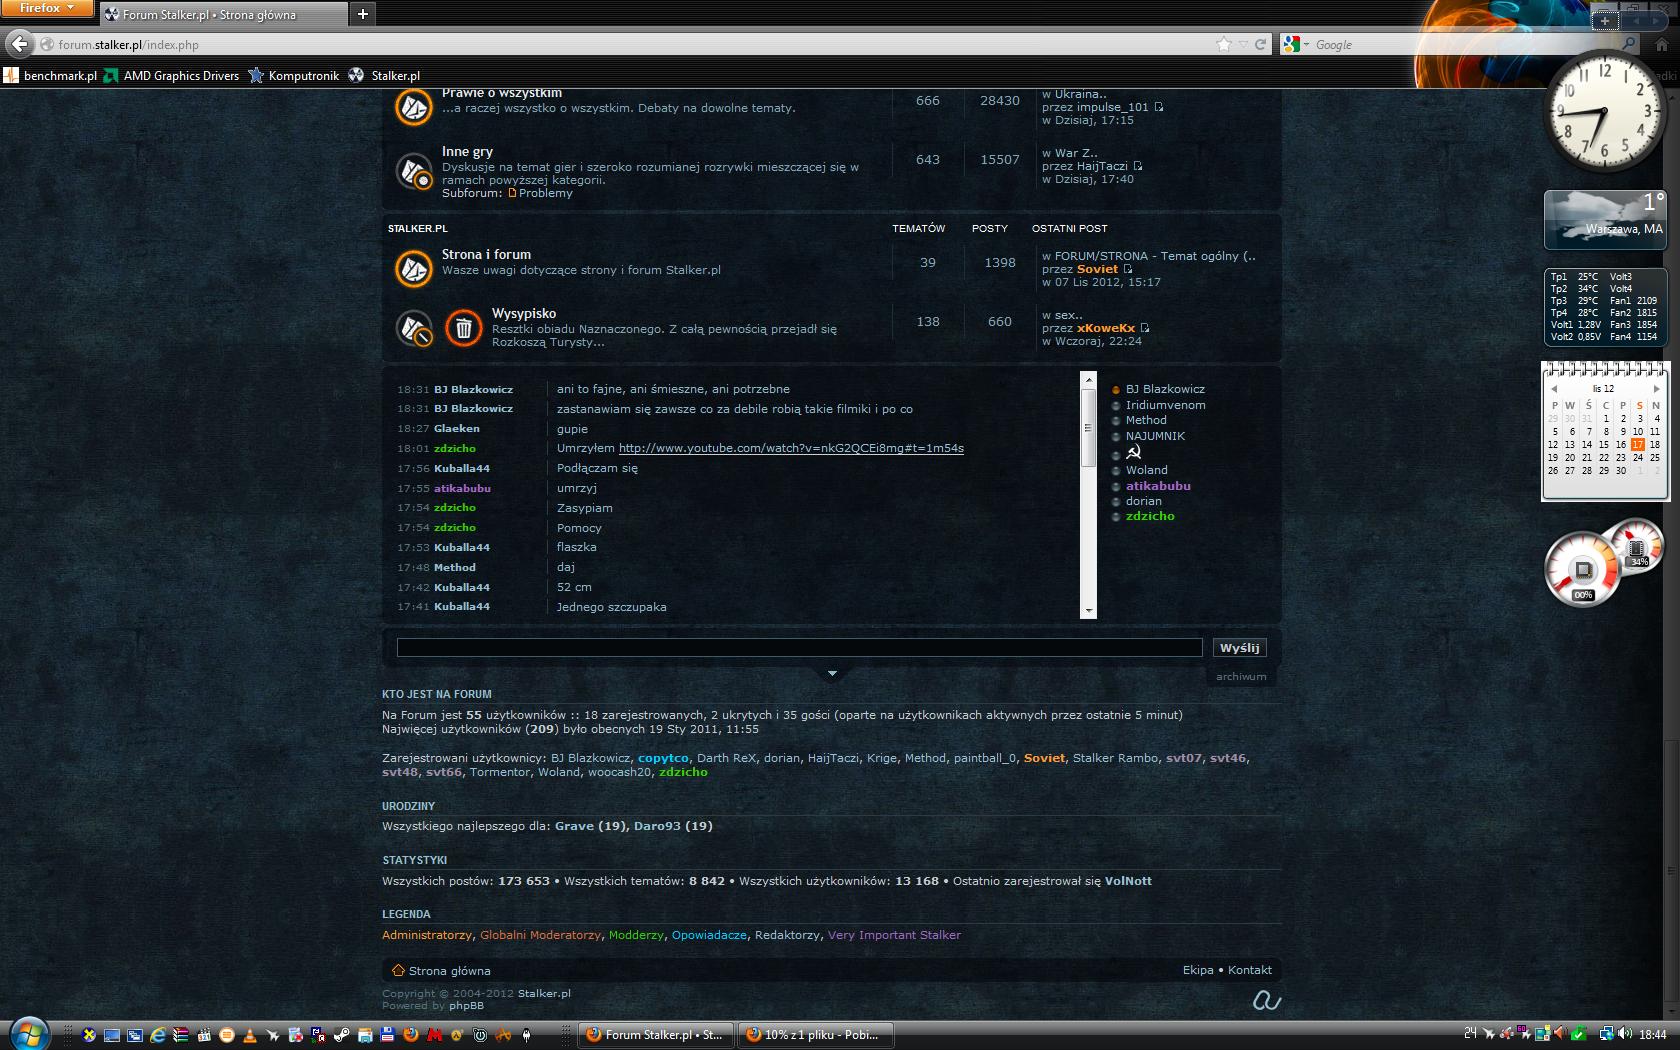Click the magnifier icon in Google search box
Image resolution: width=1680 pixels, height=1050 pixels.
point(1629,44)
